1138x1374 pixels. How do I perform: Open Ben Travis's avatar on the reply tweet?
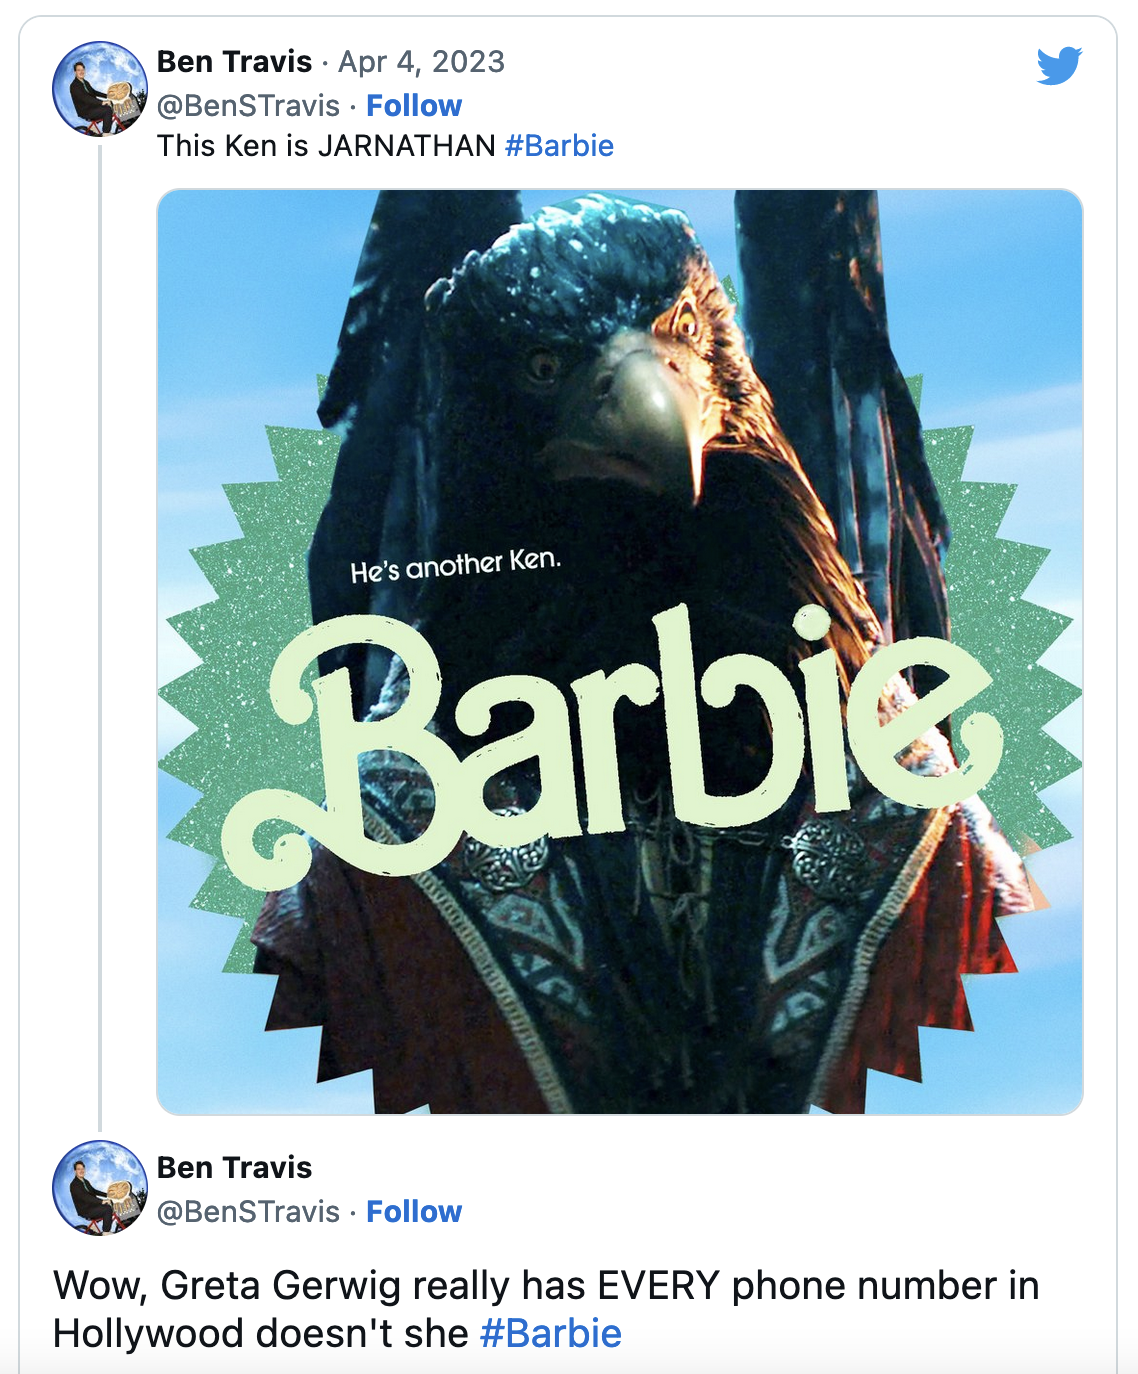100,1188
